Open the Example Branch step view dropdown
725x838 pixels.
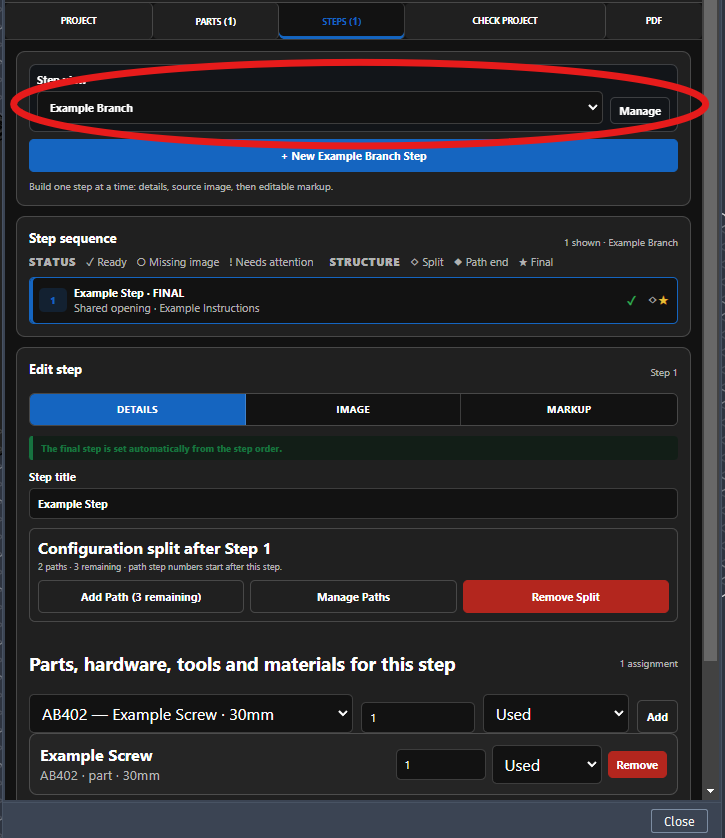tap(319, 107)
